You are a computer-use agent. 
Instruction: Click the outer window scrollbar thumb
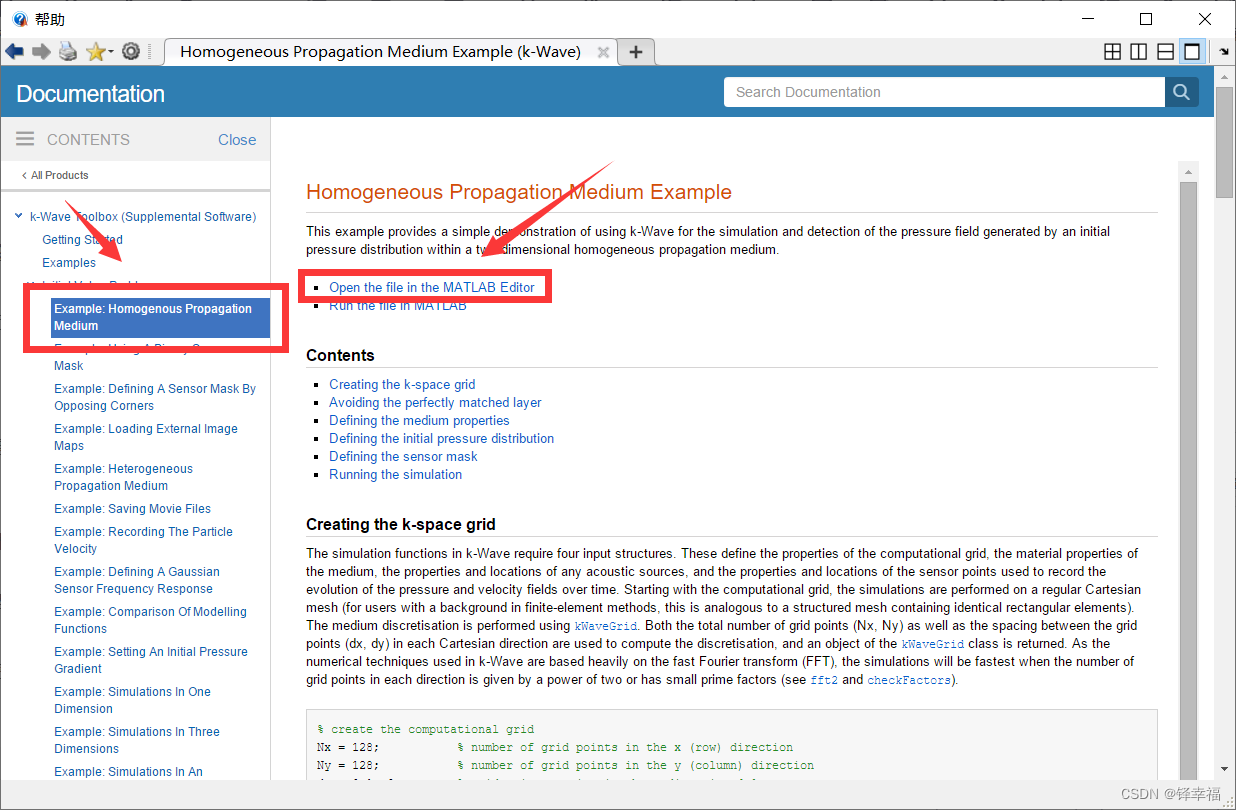[1225, 142]
